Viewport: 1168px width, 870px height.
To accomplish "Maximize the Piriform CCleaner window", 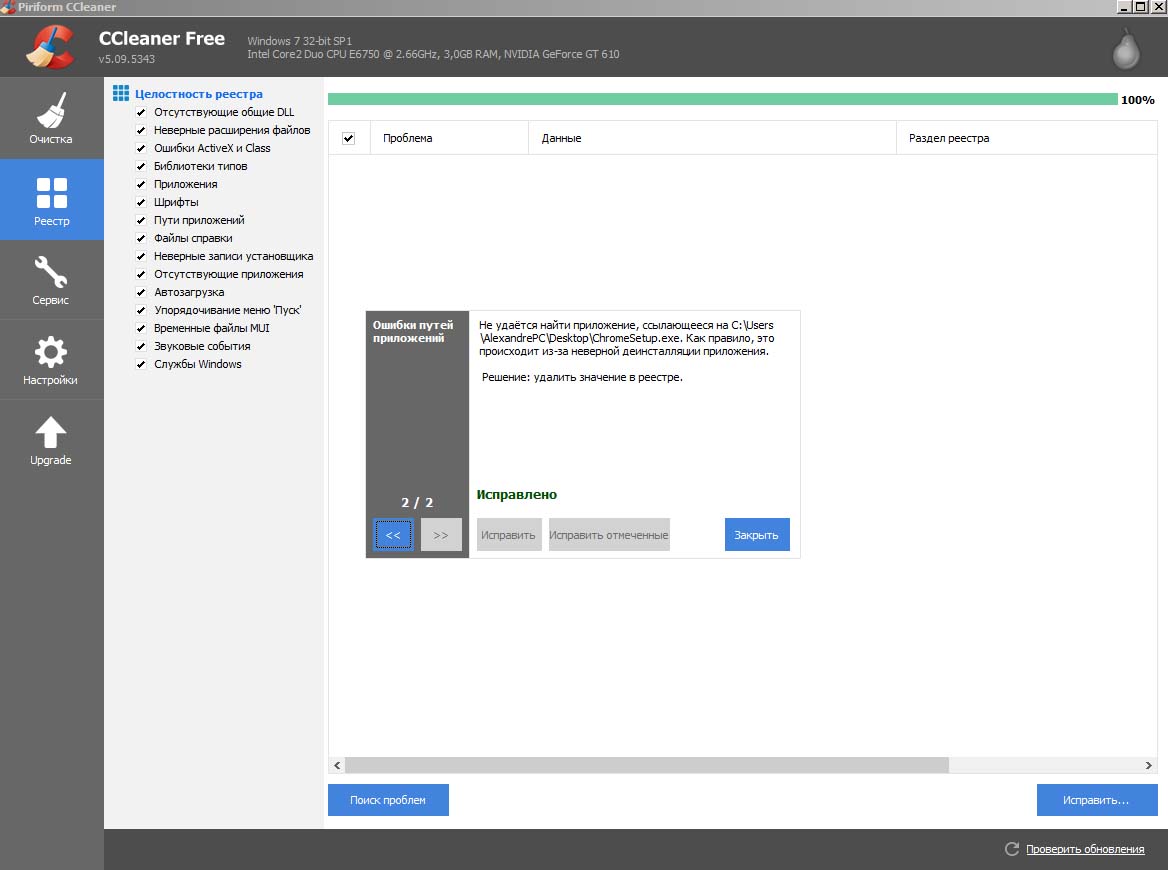I will (x=1141, y=7).
